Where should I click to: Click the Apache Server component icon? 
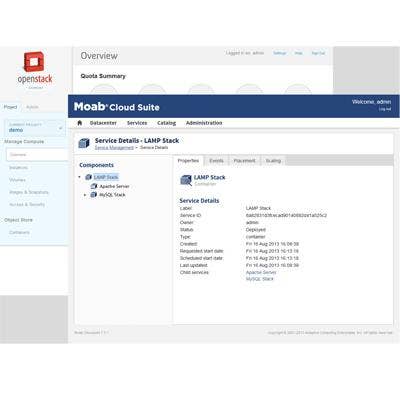tap(94, 186)
